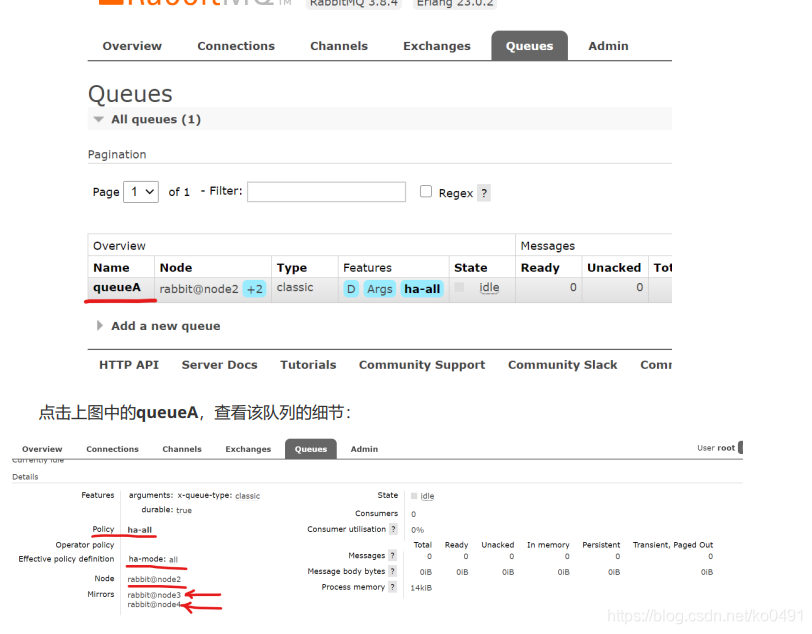812x634 pixels.
Task: Click the Pagination heading
Action: tap(117, 154)
